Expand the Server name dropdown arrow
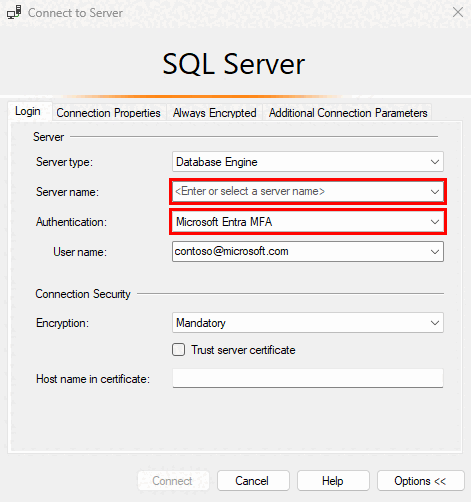 435,192
